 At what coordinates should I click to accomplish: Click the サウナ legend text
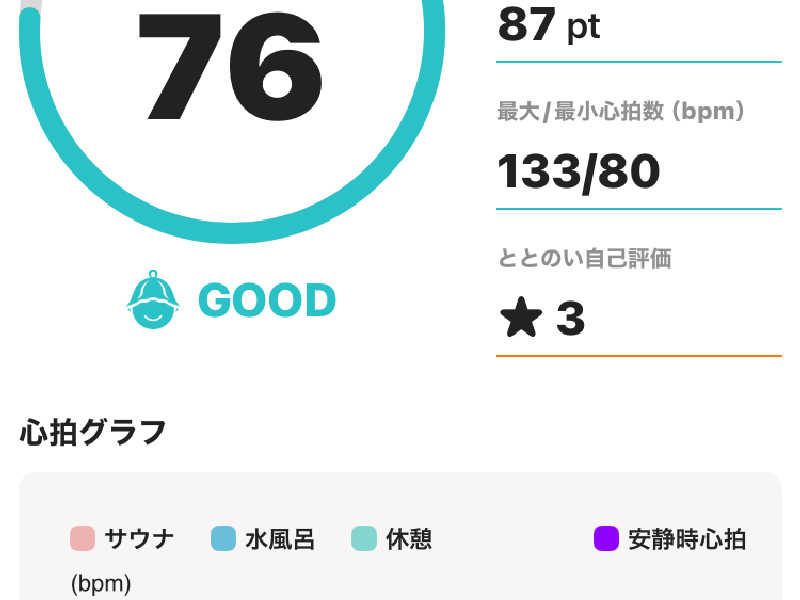[x=139, y=539]
